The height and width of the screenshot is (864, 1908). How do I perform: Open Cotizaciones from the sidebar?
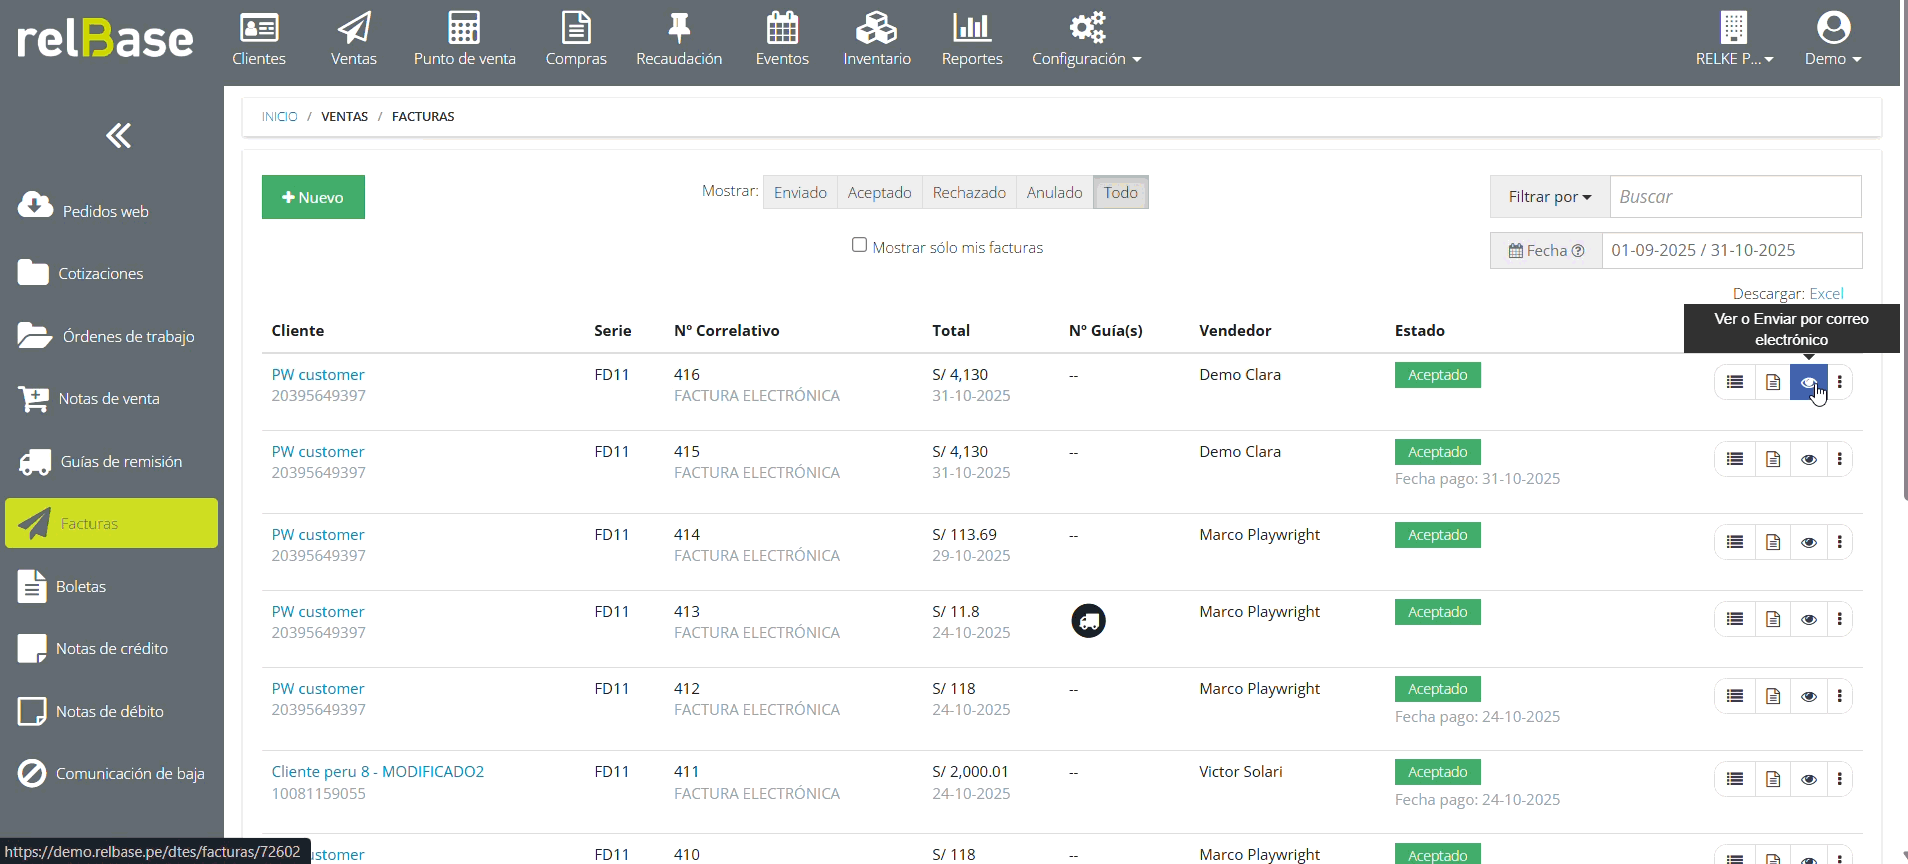[100, 274]
